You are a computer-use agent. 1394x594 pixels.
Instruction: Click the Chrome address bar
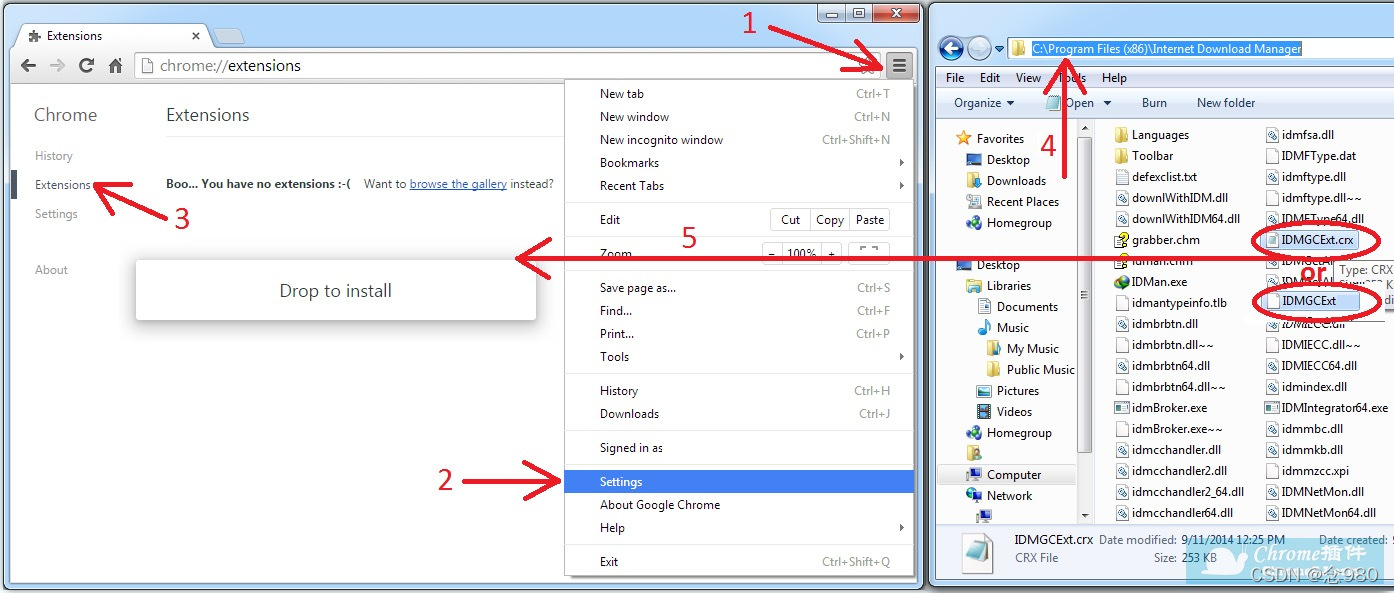click(507, 66)
